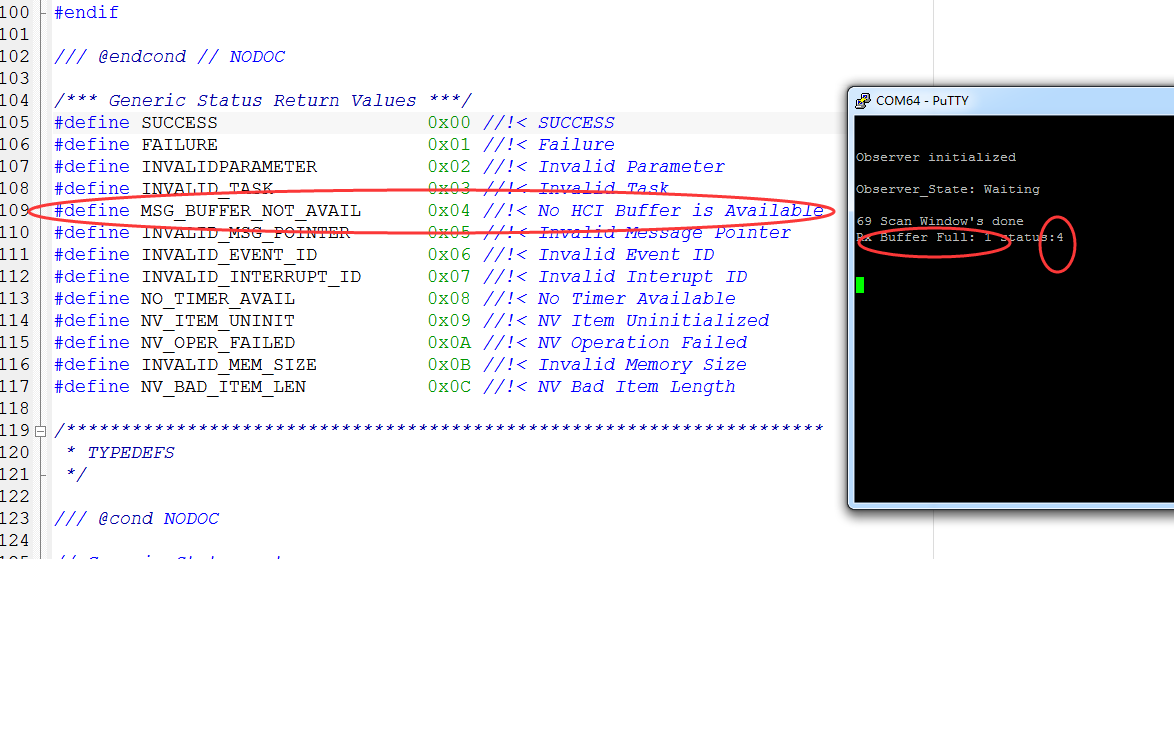Screen dimensions: 1174x755
Task: Click the hex value 0x0B
Action: [449, 365]
